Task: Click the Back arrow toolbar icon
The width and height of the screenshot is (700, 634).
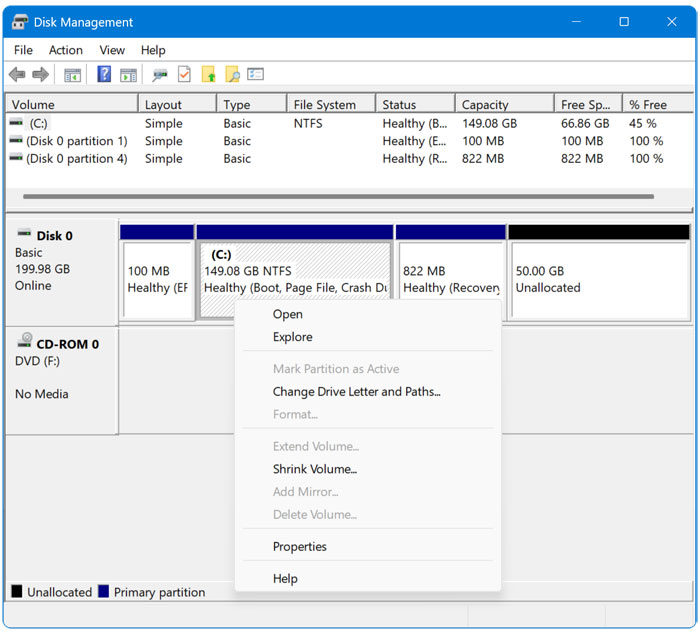Action: (x=17, y=74)
